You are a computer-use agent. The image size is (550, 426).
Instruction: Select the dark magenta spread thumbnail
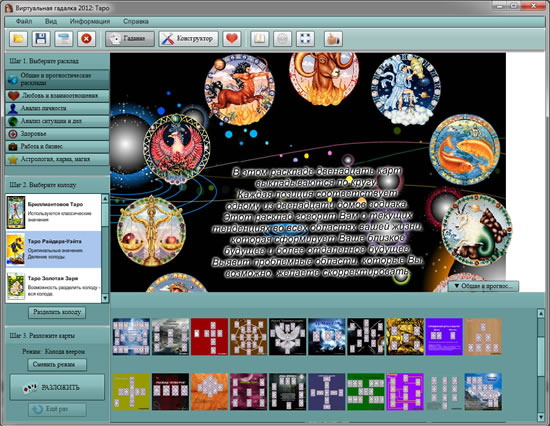coord(248,392)
